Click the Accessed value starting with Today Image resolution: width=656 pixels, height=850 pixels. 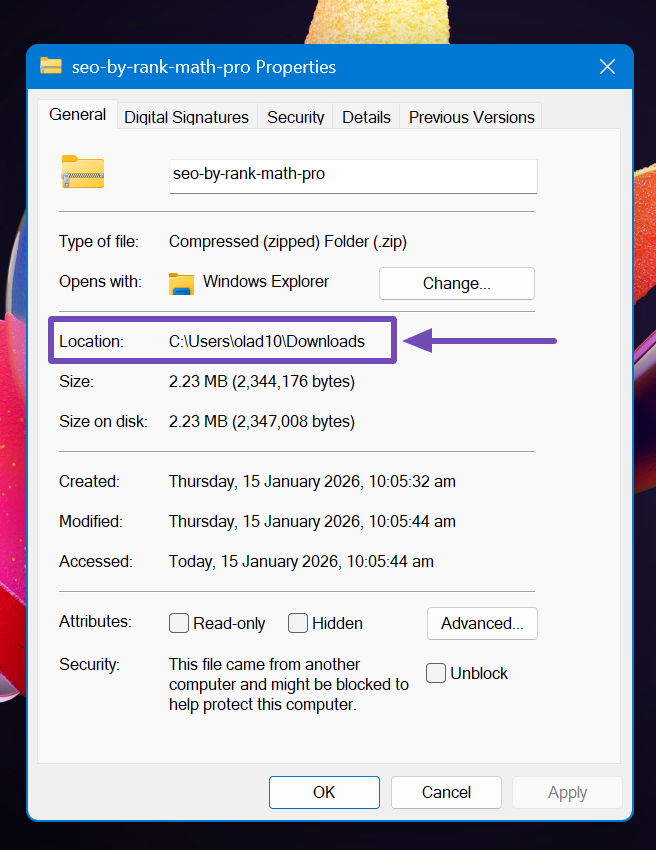301,561
